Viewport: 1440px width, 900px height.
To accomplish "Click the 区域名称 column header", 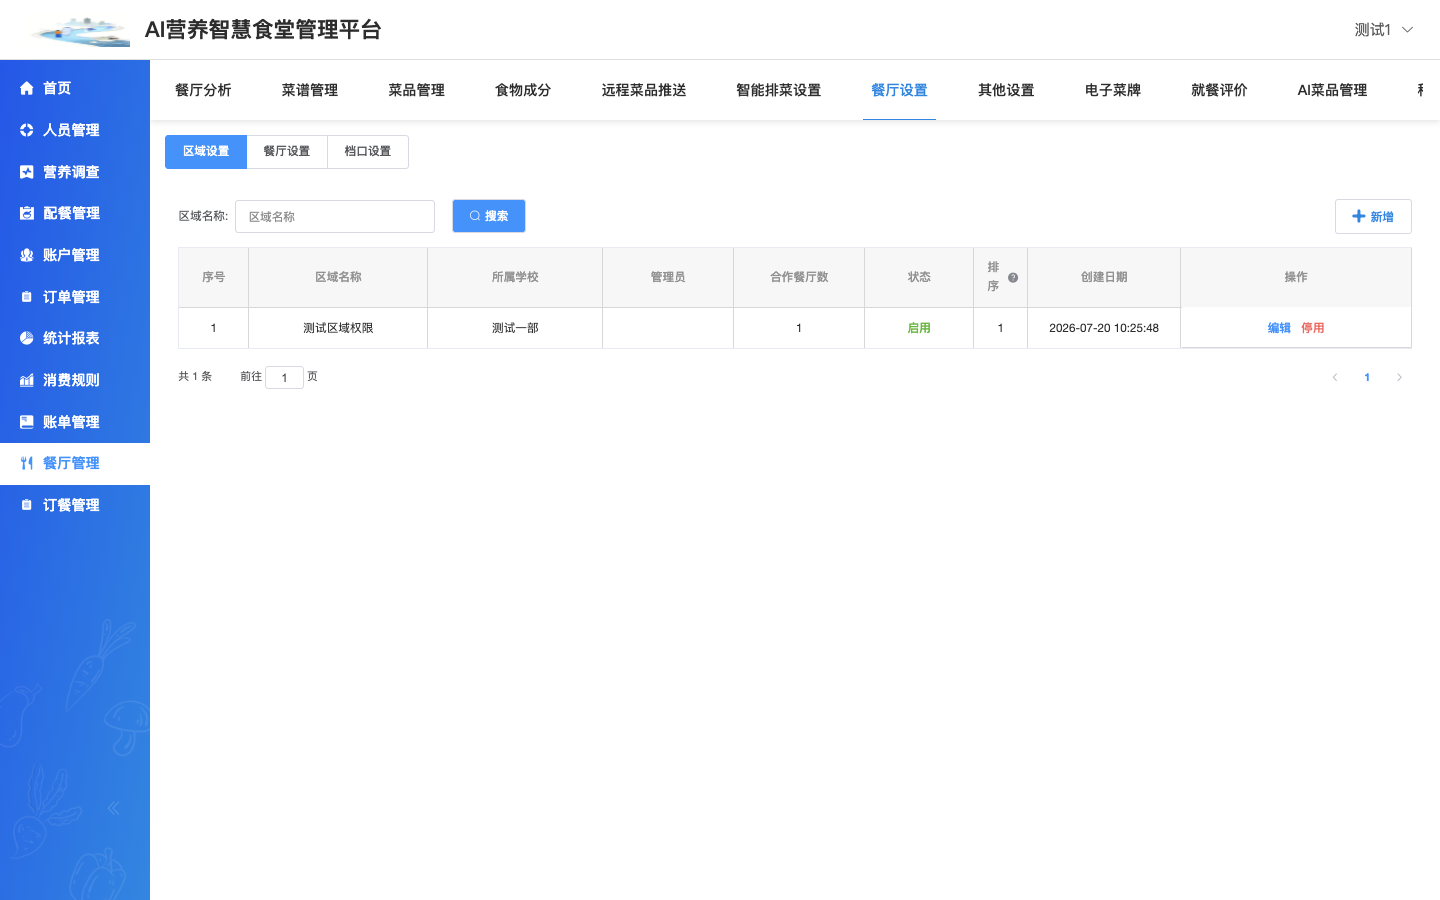I will 338,277.
